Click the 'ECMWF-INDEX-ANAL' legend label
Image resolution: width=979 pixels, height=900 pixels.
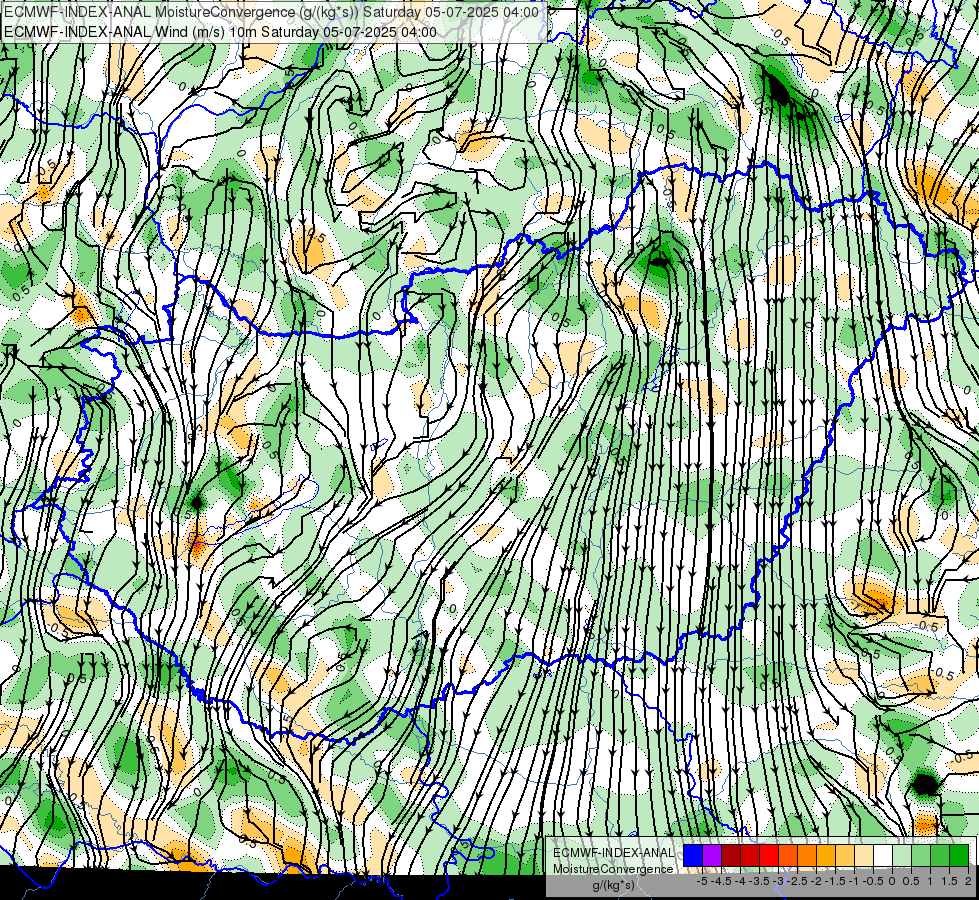coord(613,853)
